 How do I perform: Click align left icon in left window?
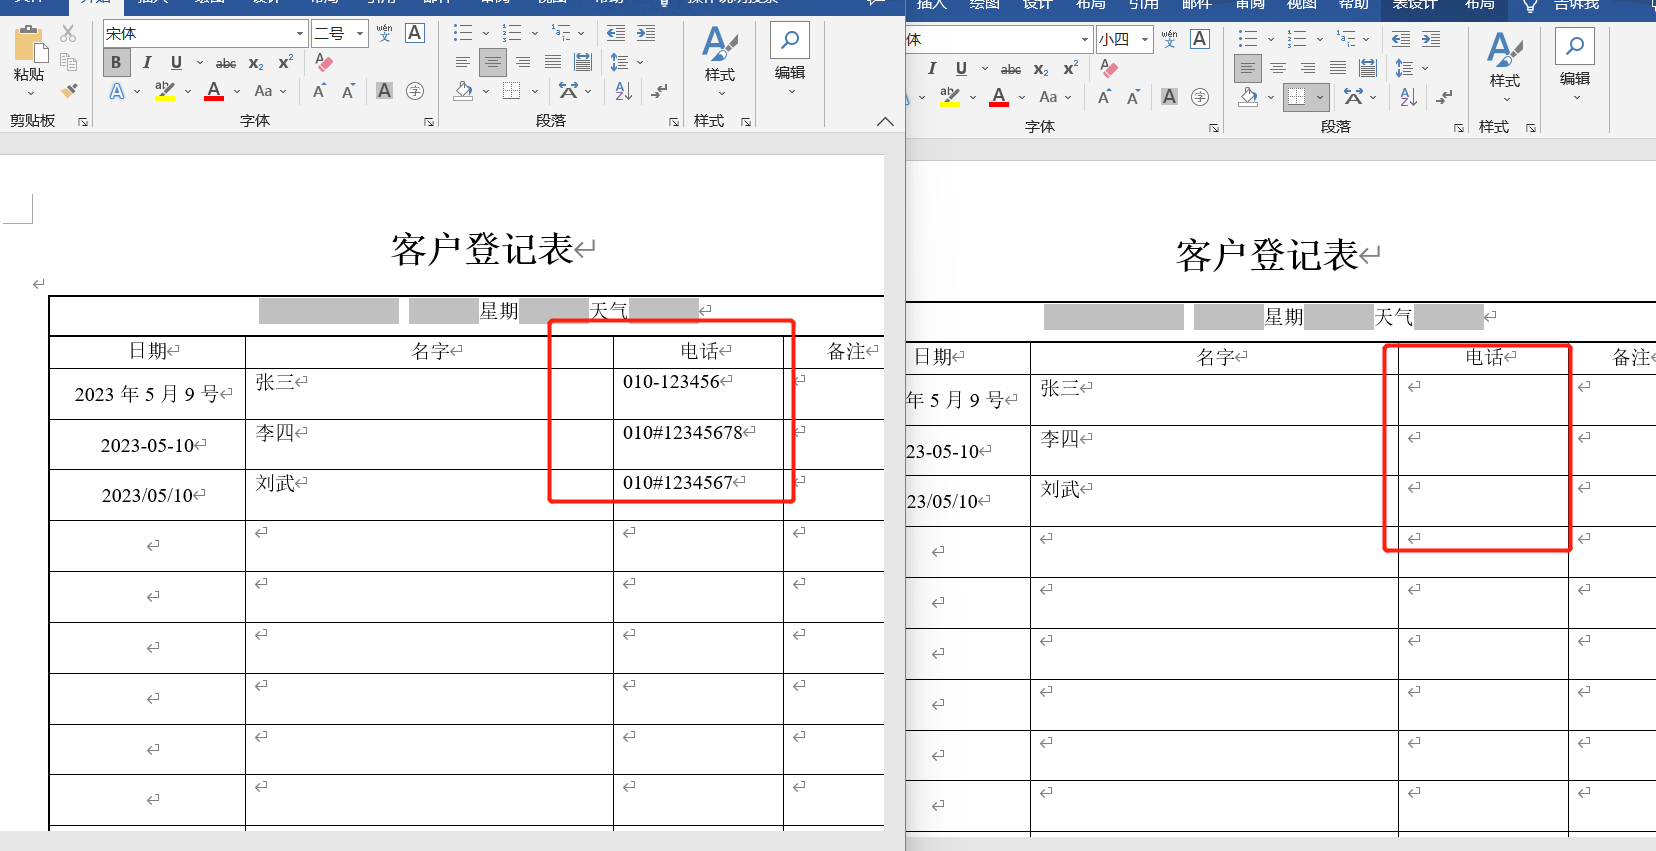462,62
